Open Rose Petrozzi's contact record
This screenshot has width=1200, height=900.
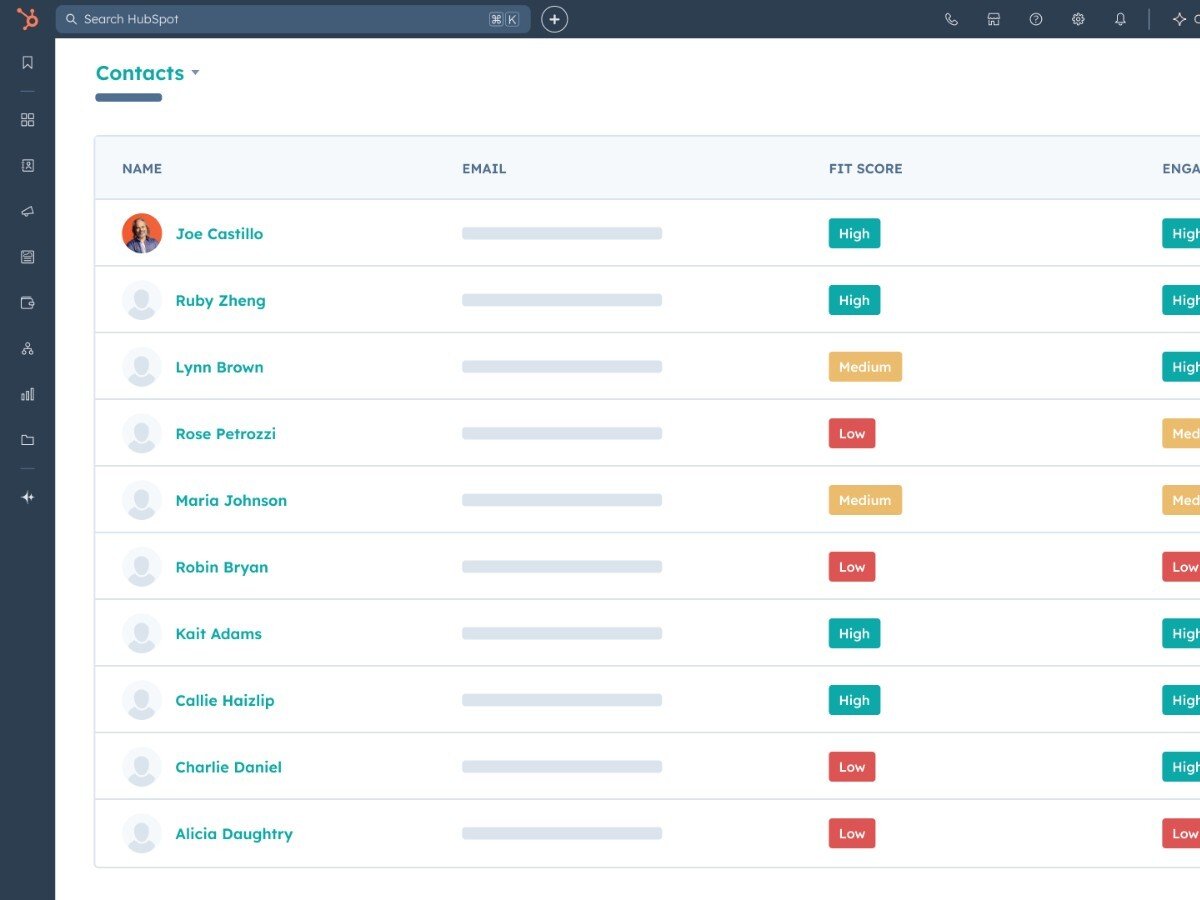coord(225,434)
